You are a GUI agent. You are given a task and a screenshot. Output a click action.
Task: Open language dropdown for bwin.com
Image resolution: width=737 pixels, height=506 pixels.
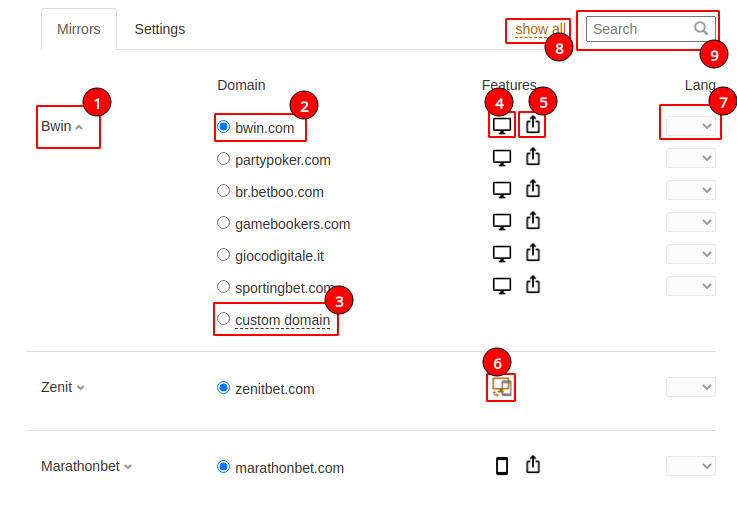pos(690,126)
